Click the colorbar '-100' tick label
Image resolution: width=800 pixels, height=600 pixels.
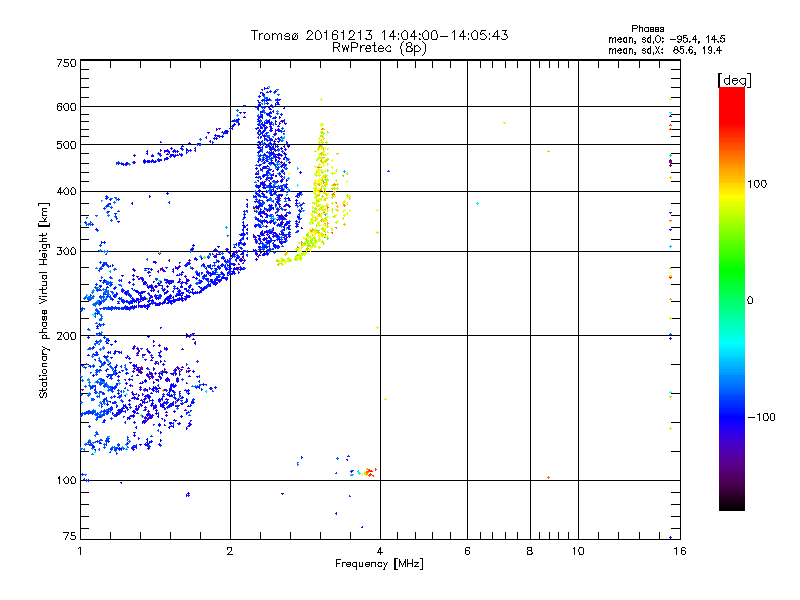tap(761, 417)
